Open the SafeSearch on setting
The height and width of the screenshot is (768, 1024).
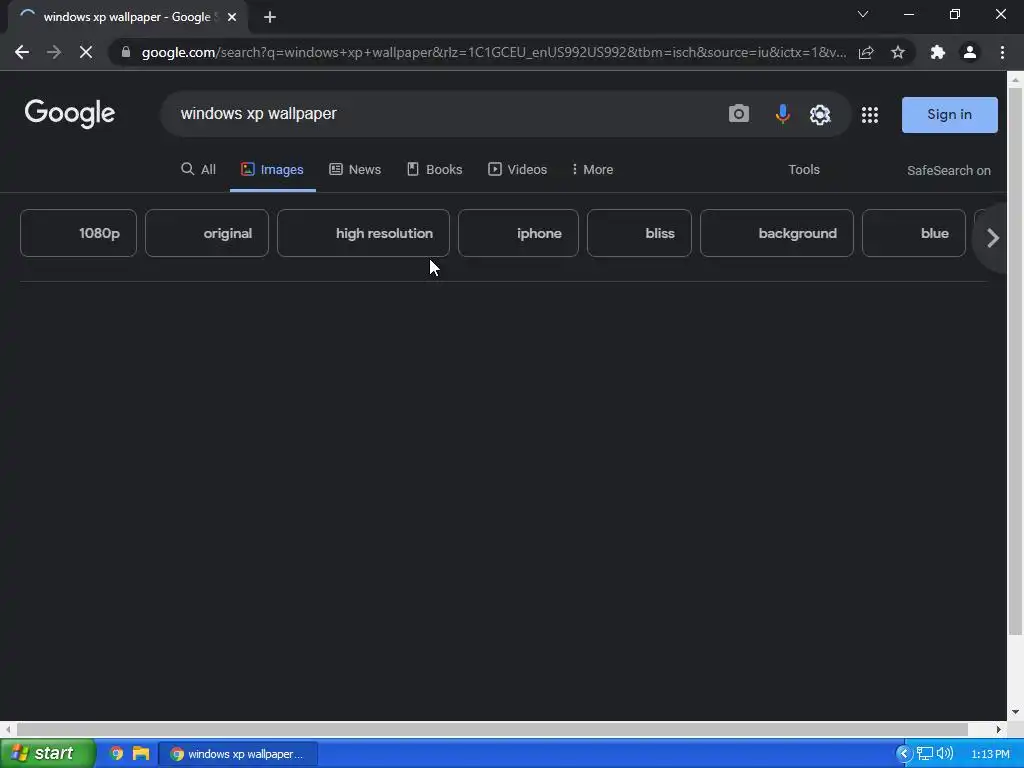[948, 170]
